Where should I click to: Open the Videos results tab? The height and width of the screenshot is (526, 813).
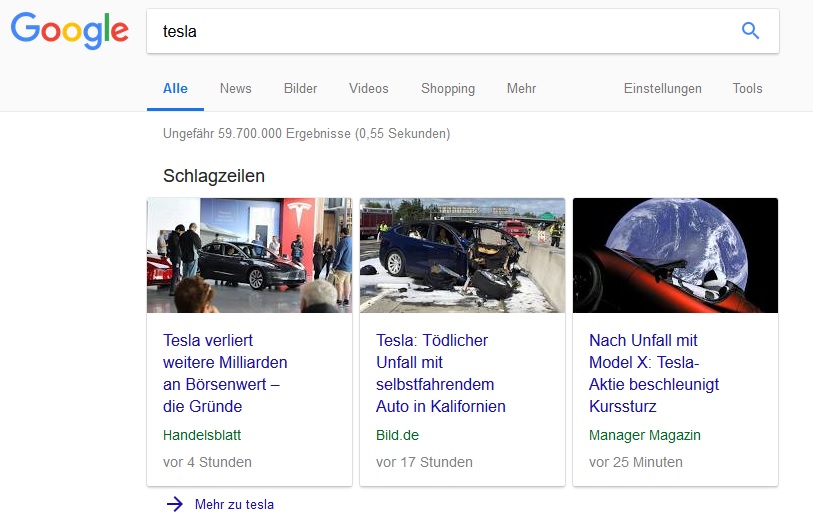pos(368,88)
